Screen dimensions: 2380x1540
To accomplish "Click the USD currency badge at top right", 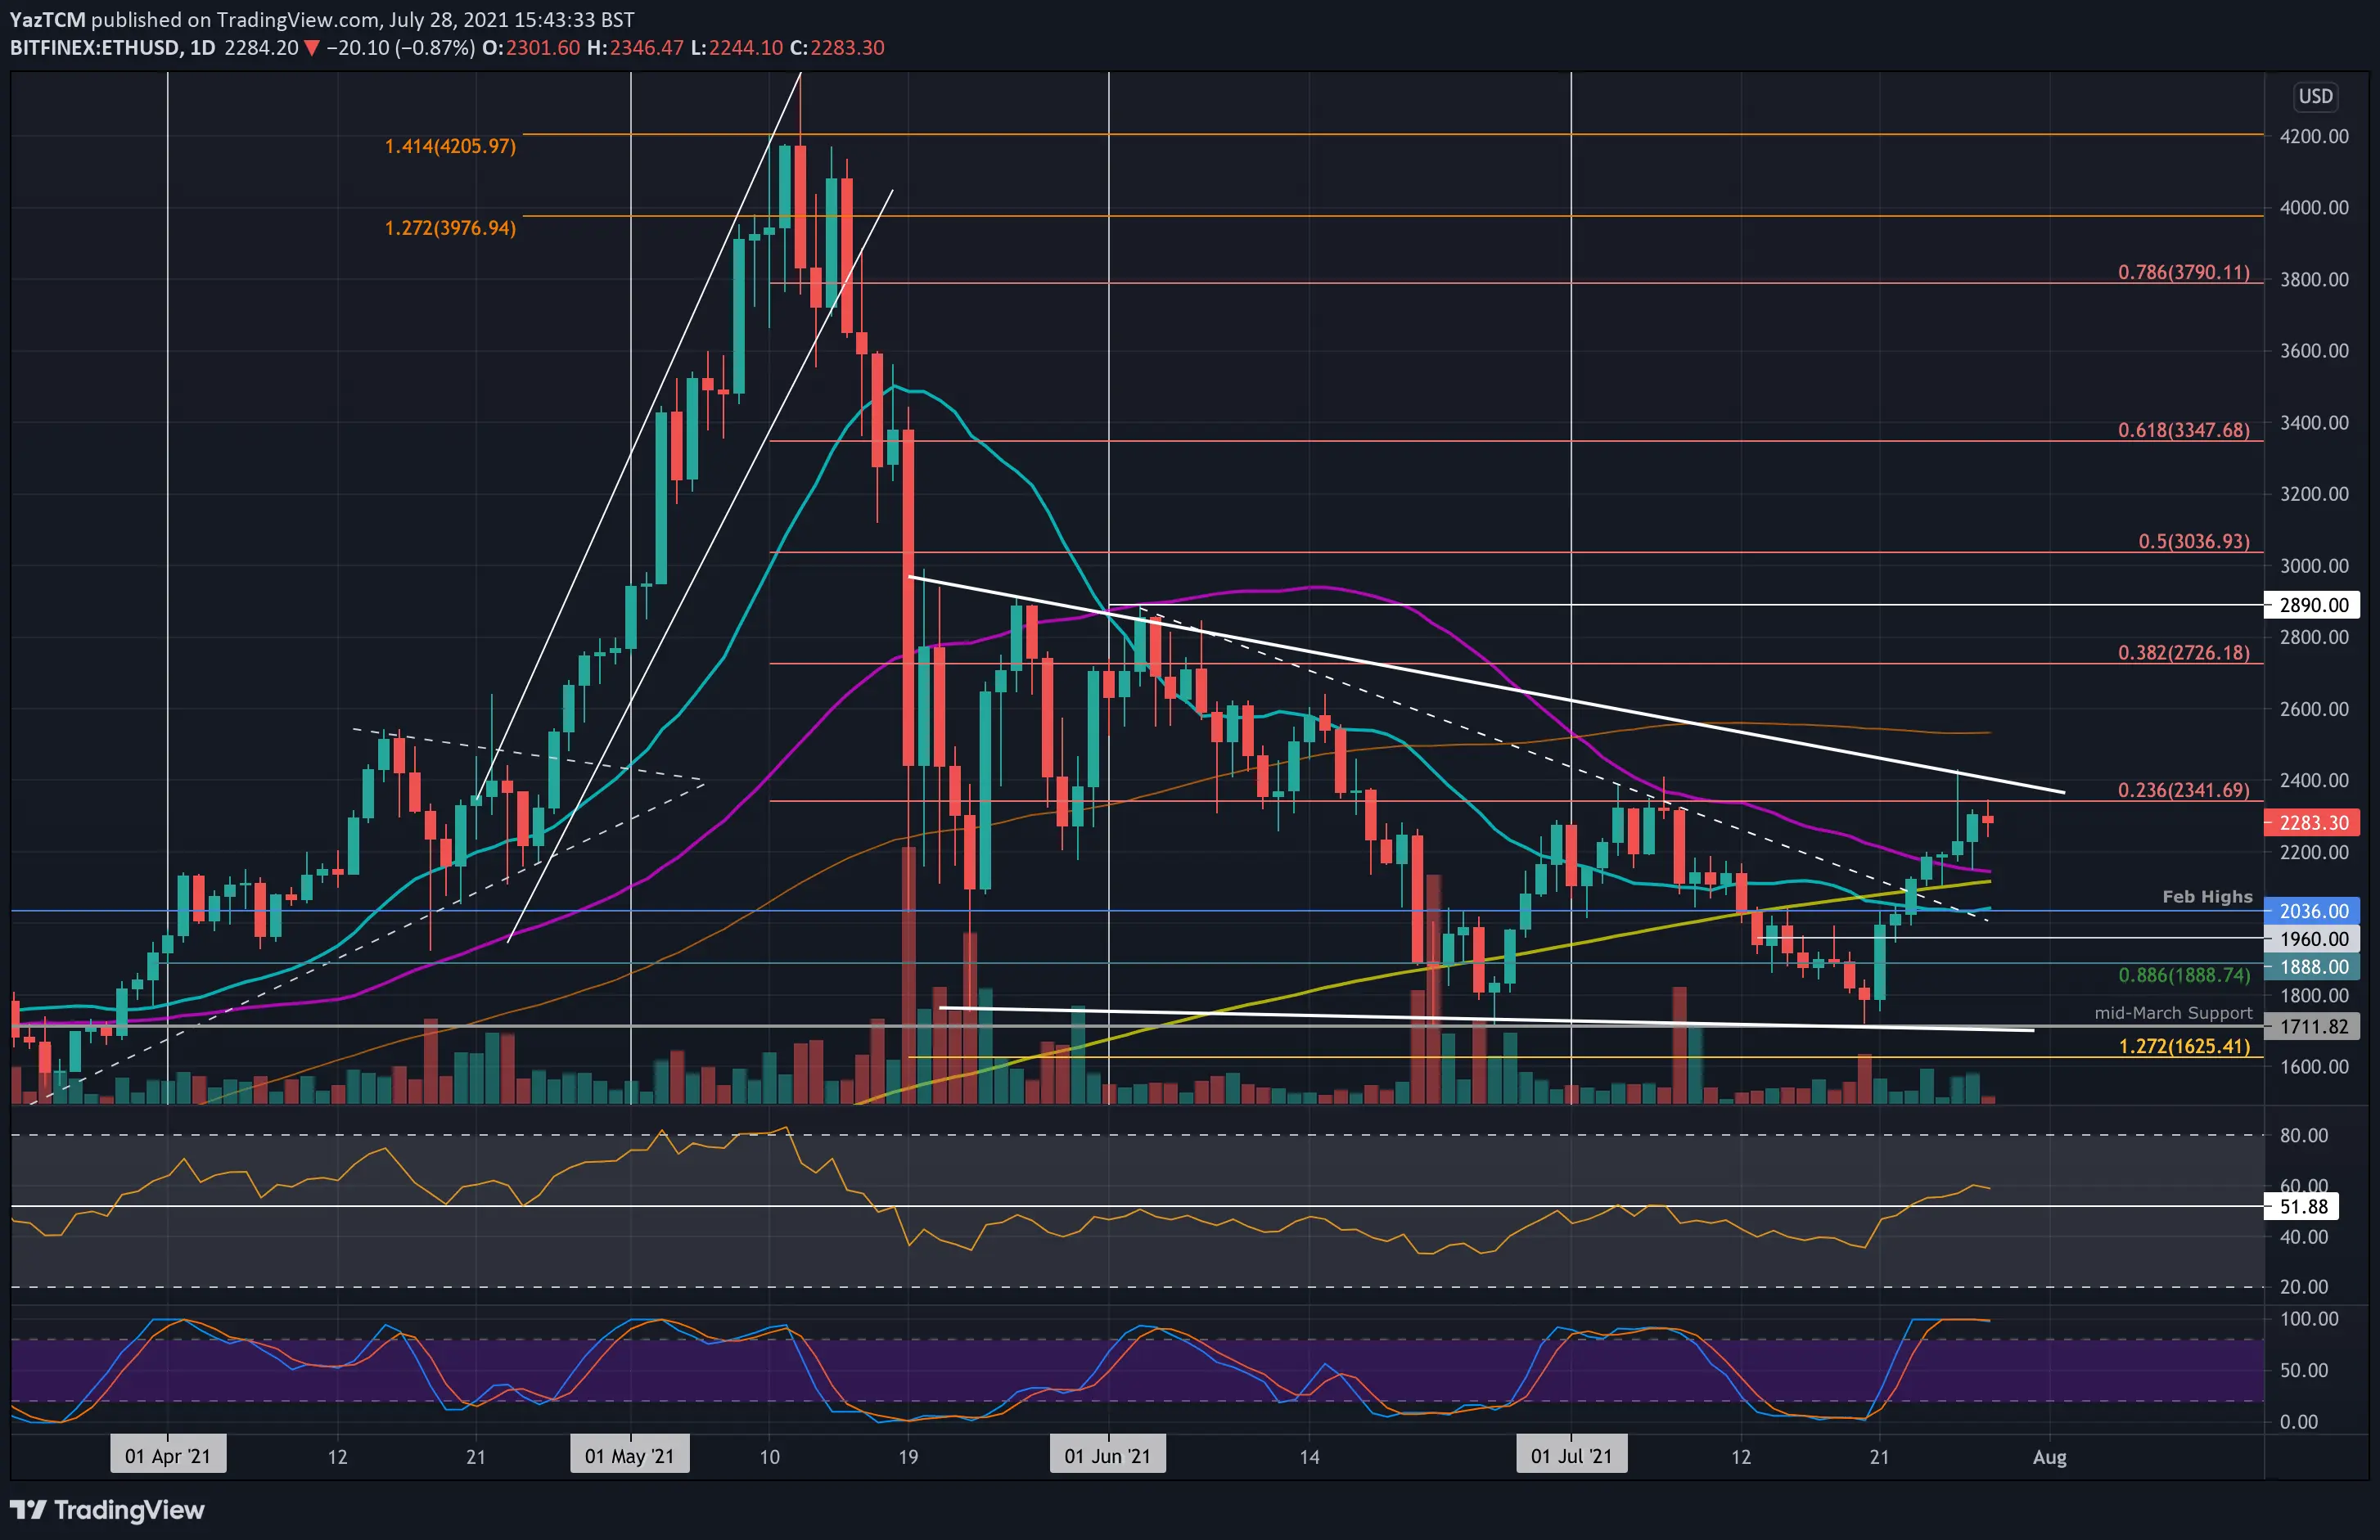I will (x=2315, y=96).
